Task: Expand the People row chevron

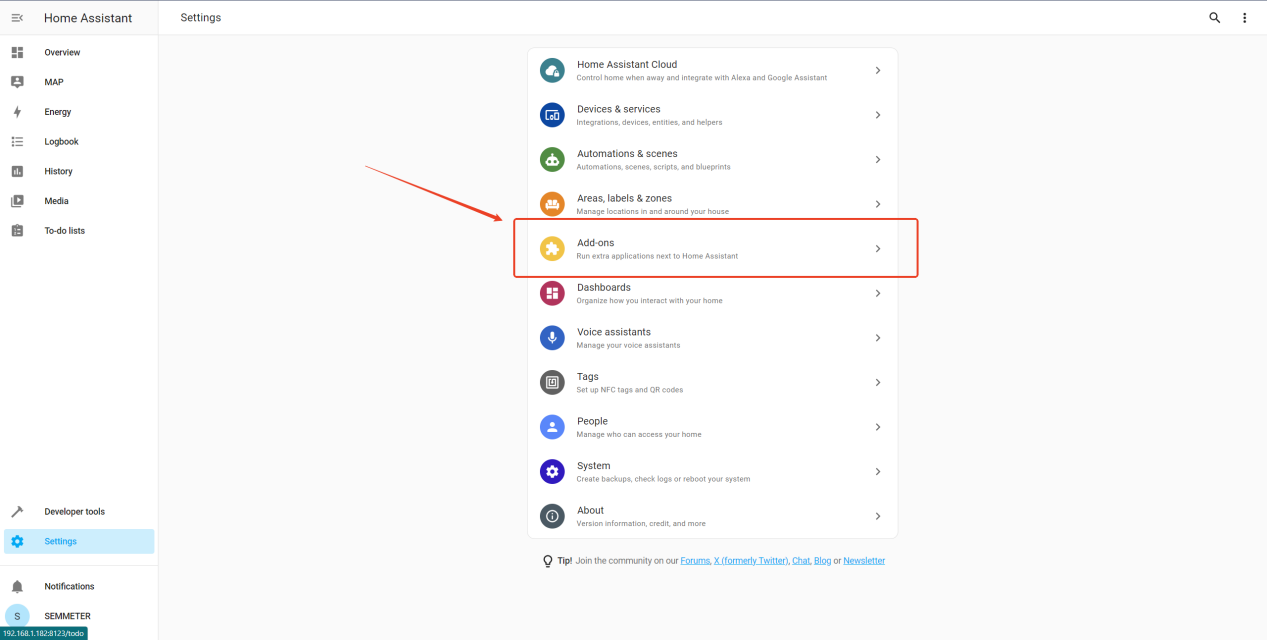Action: 878,427
